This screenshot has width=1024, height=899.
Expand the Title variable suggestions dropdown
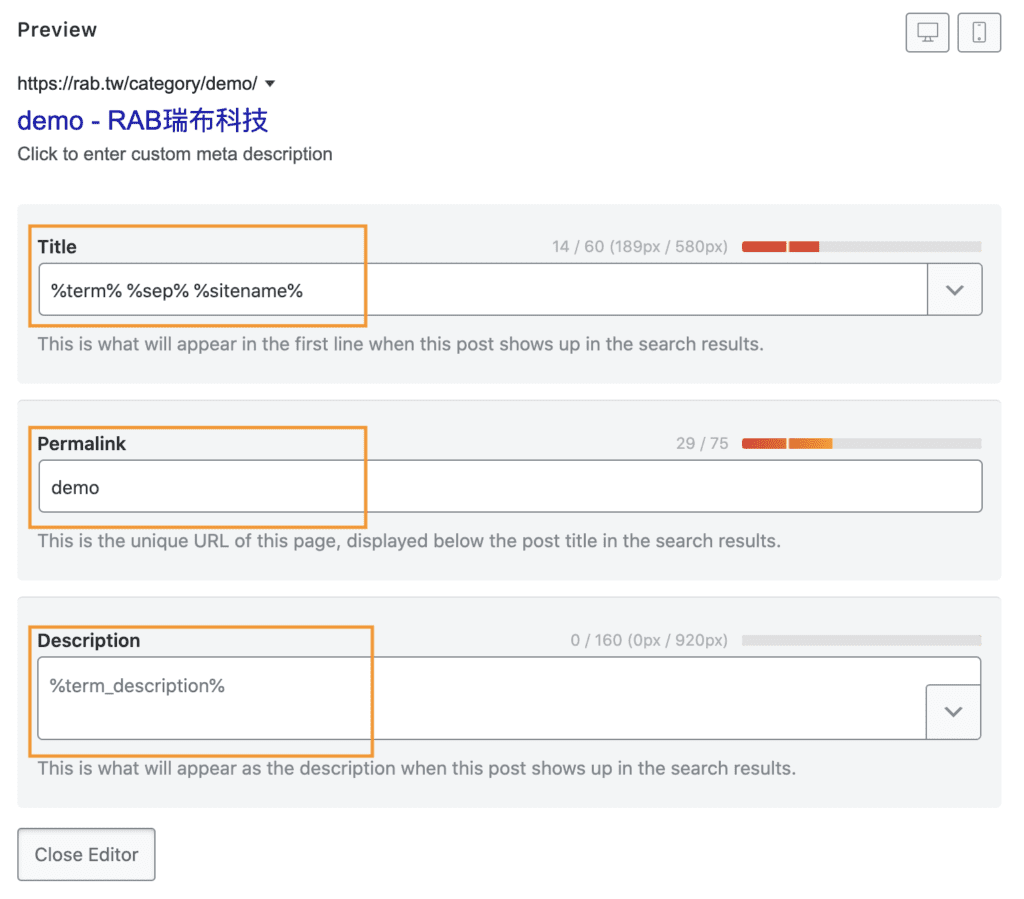(955, 289)
